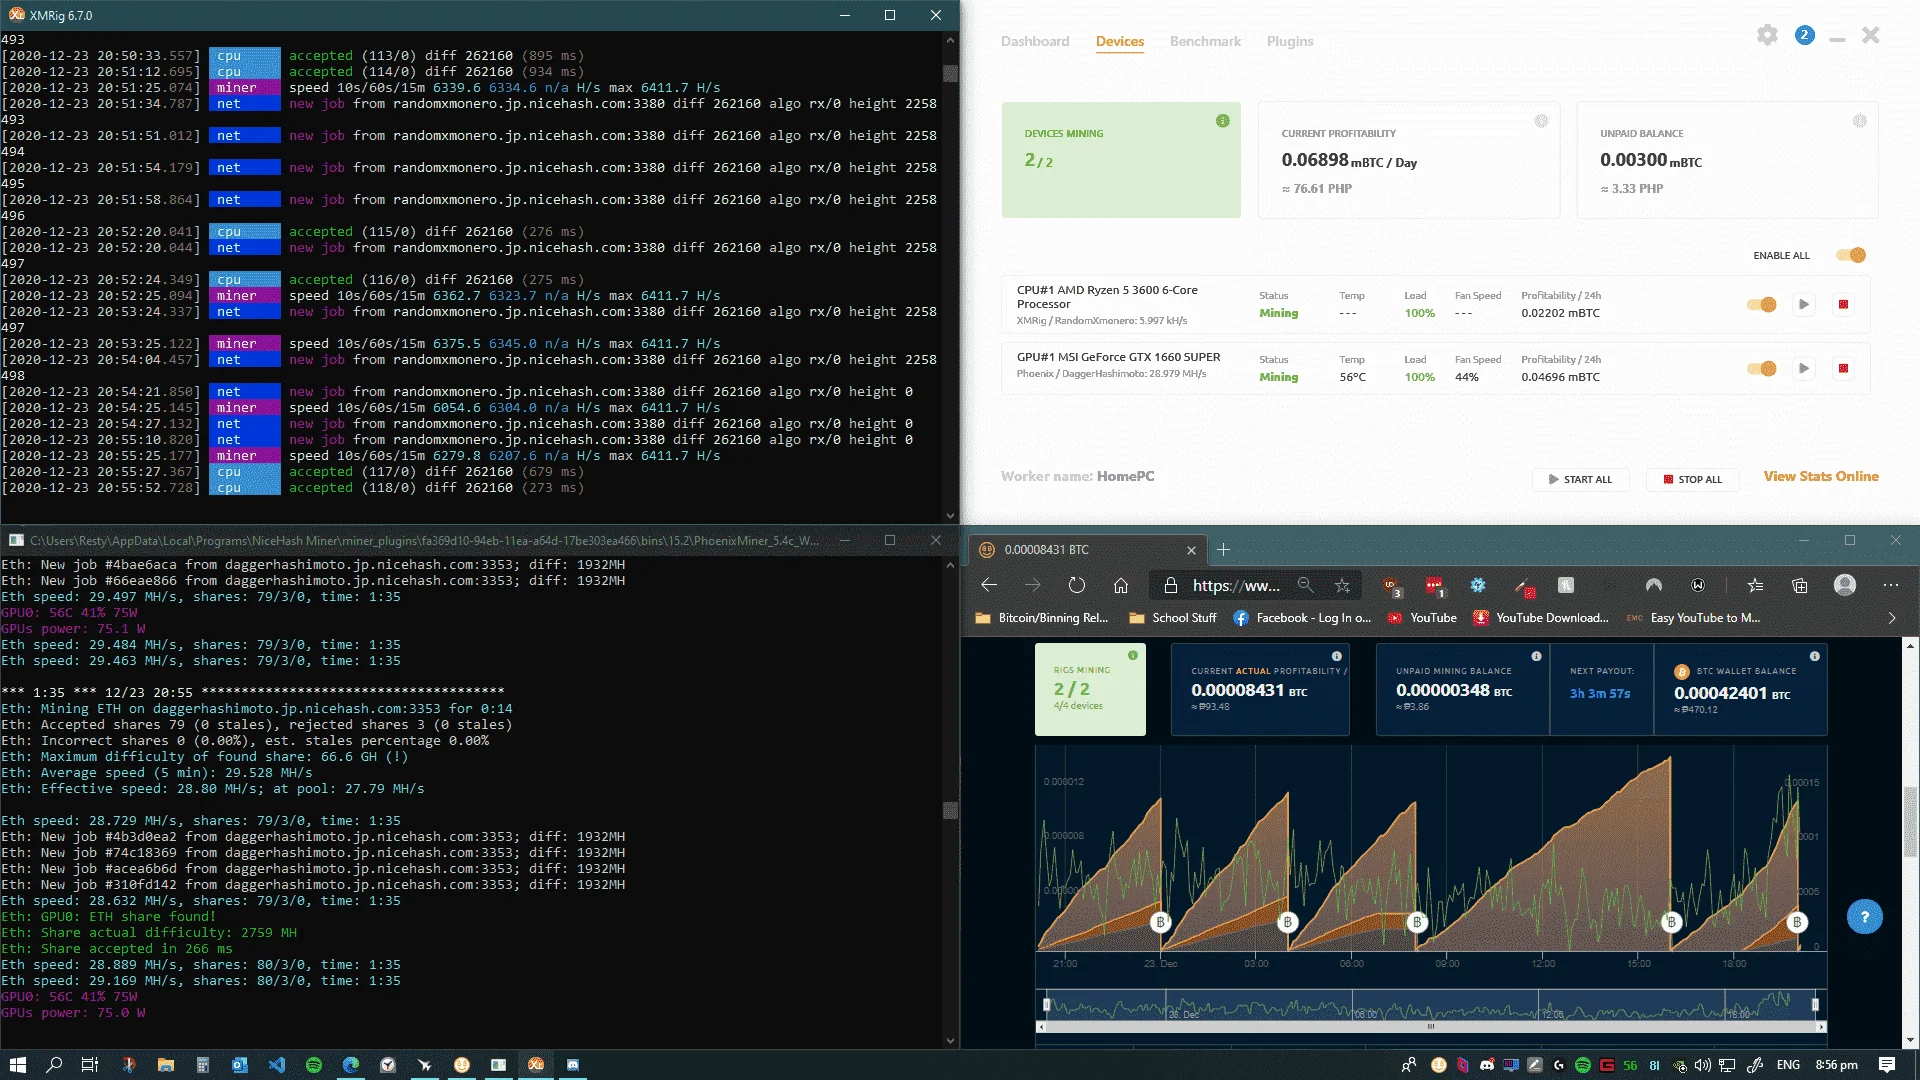1920x1080 pixels.
Task: Toggle the Enable All devices switch
Action: pos(1851,255)
